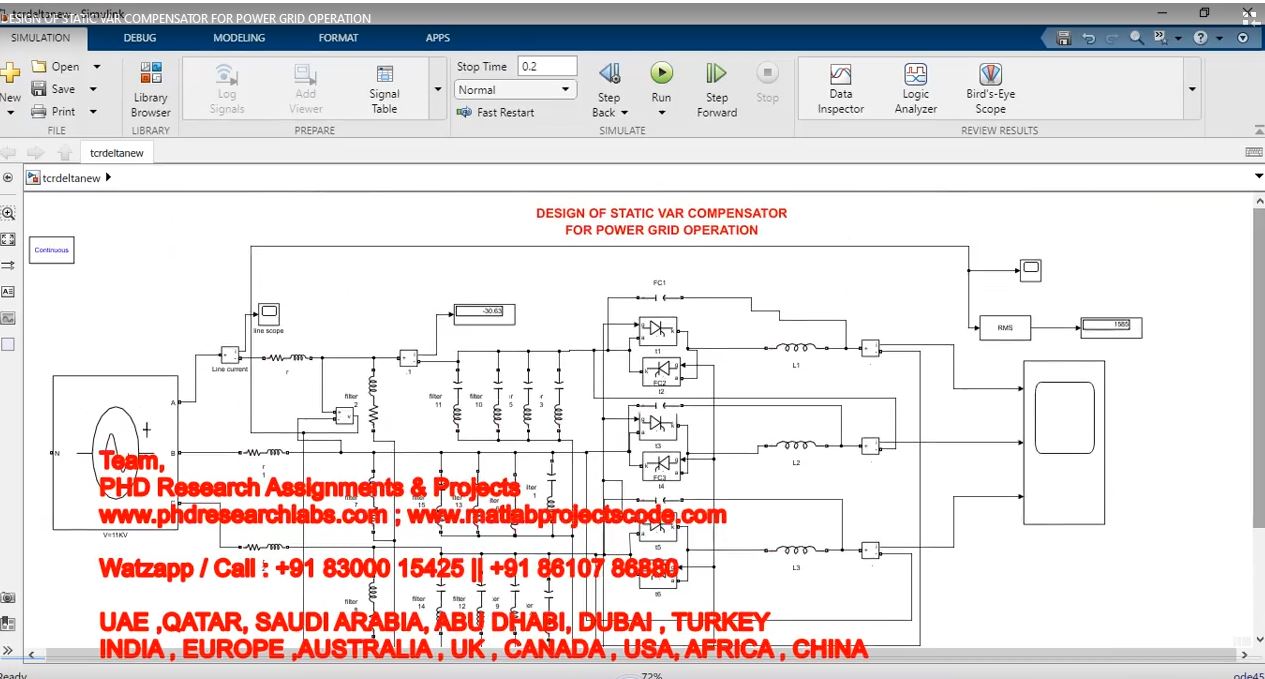The height and width of the screenshot is (679, 1265).
Task: Click the Stop Time input field
Action: click(547, 66)
